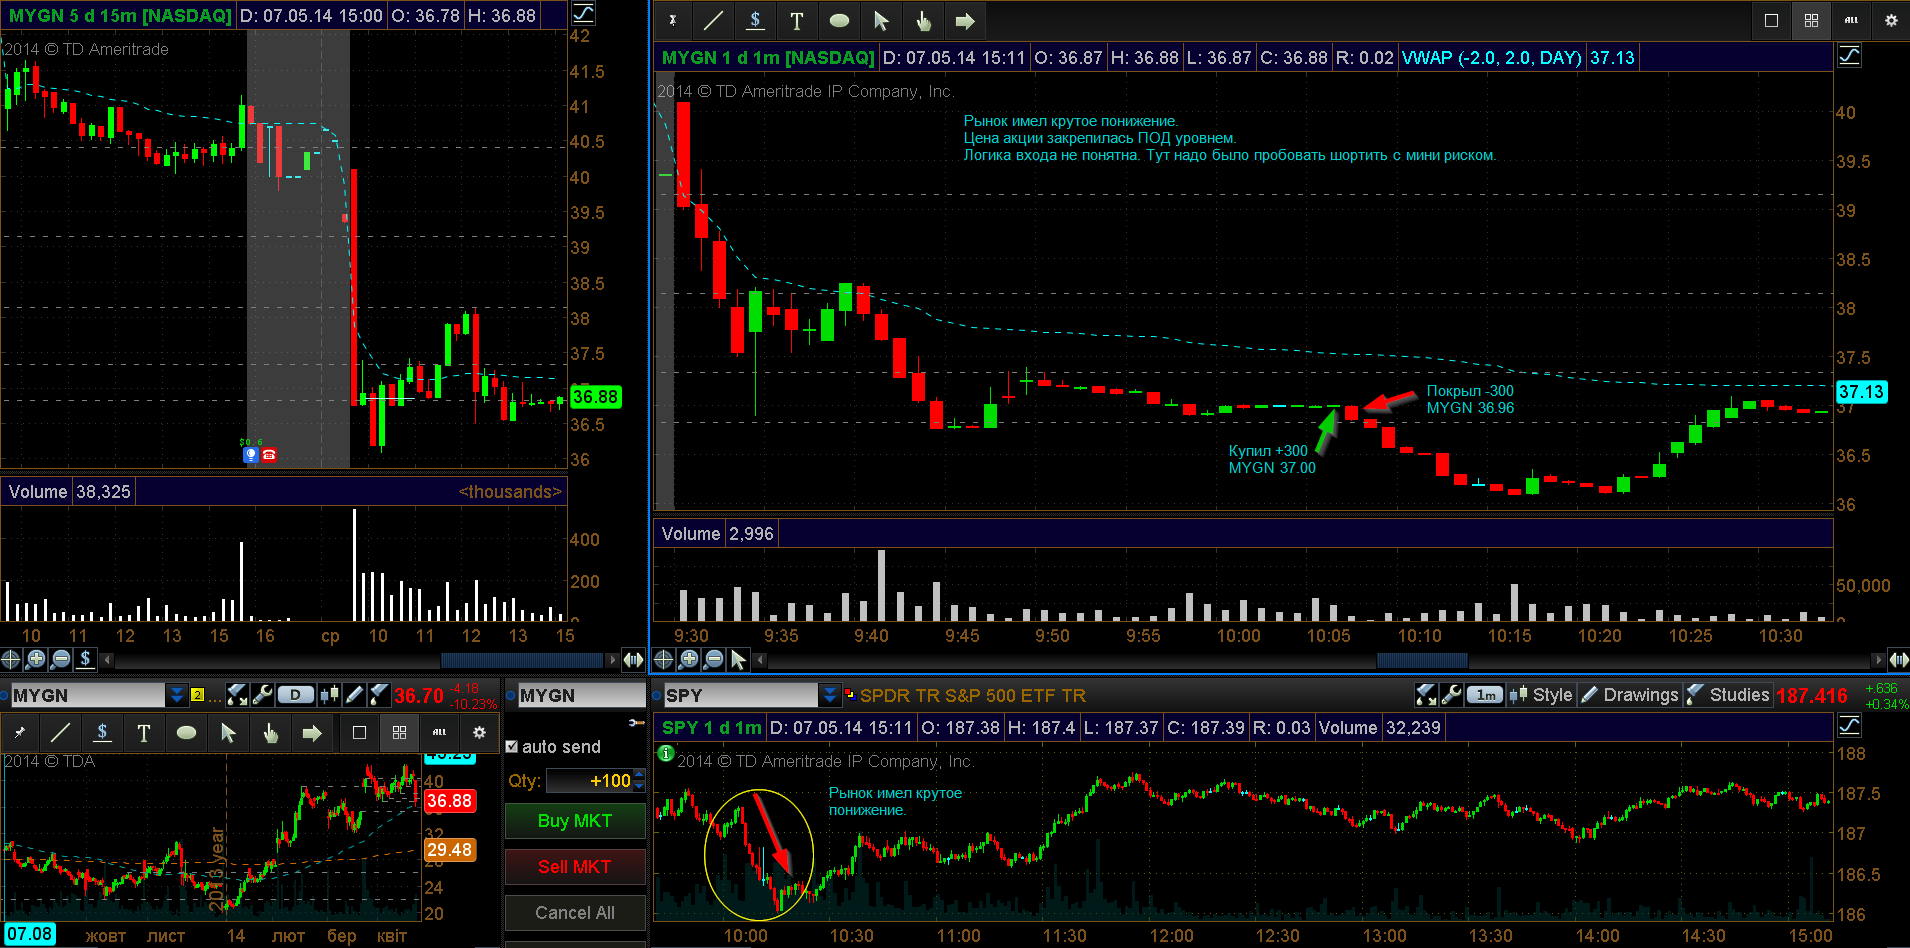Click the MYGN 15m chart horizontal scrollbar thumb
This screenshot has height=948, width=1910.
click(x=523, y=659)
